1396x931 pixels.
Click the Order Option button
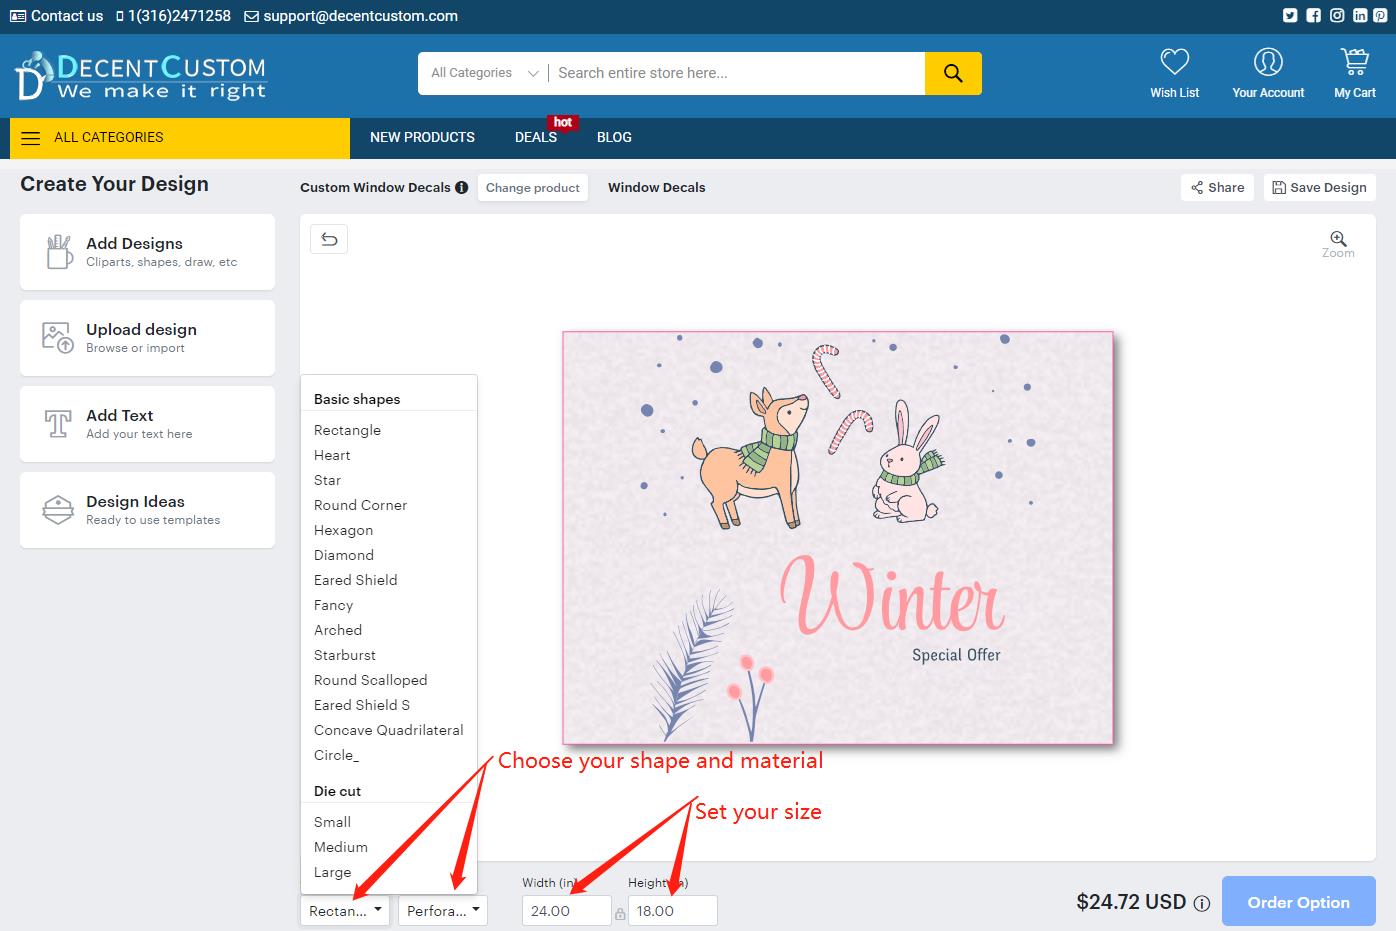coord(1299,902)
